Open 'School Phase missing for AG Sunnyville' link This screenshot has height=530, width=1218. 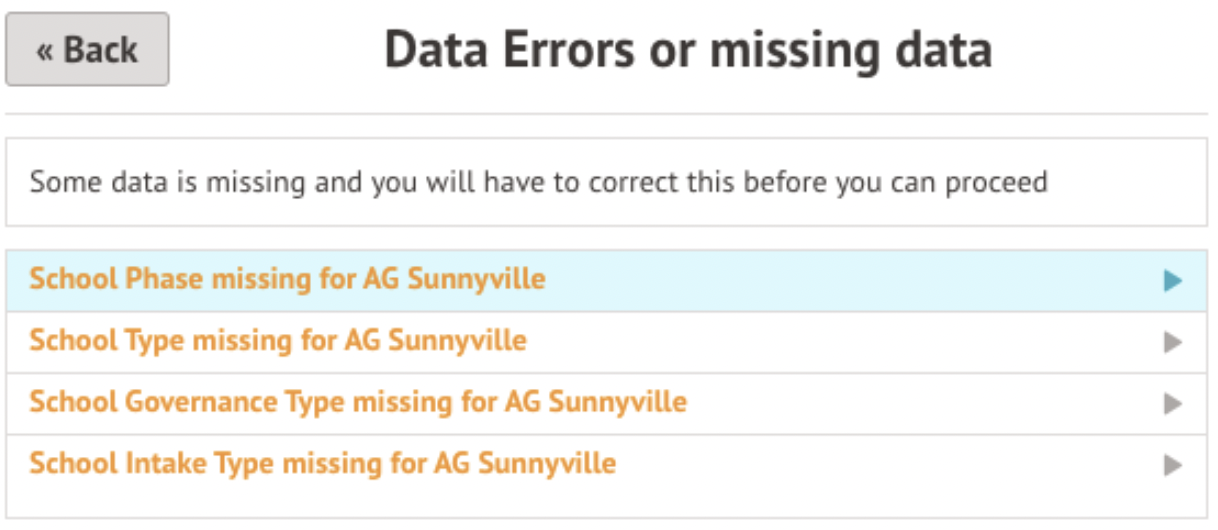tap(287, 279)
